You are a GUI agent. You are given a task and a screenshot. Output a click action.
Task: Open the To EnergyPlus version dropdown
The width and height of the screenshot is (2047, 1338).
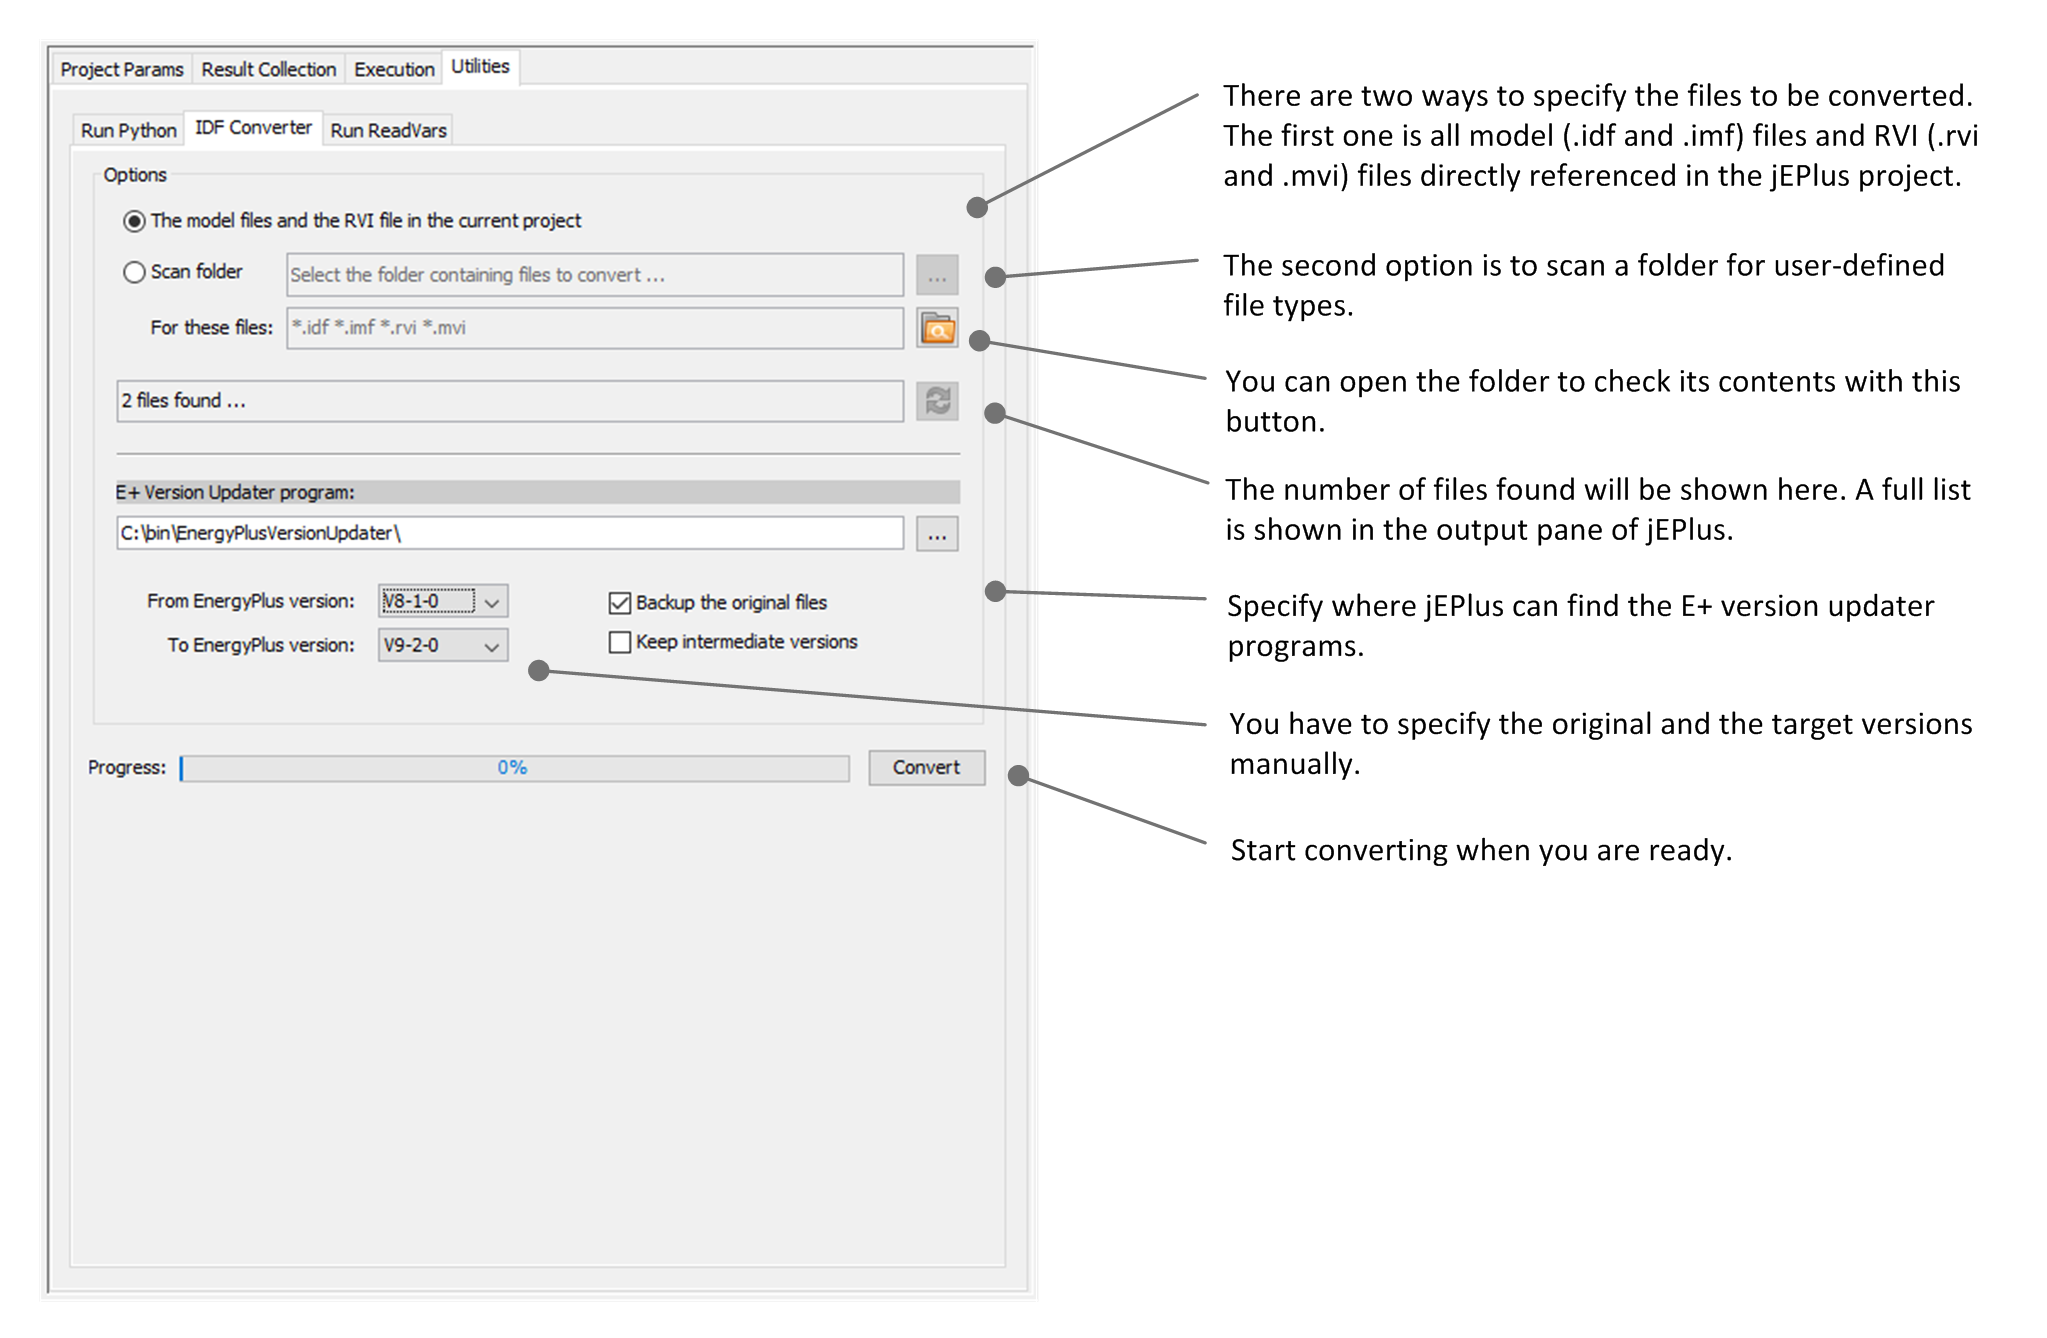coord(443,645)
